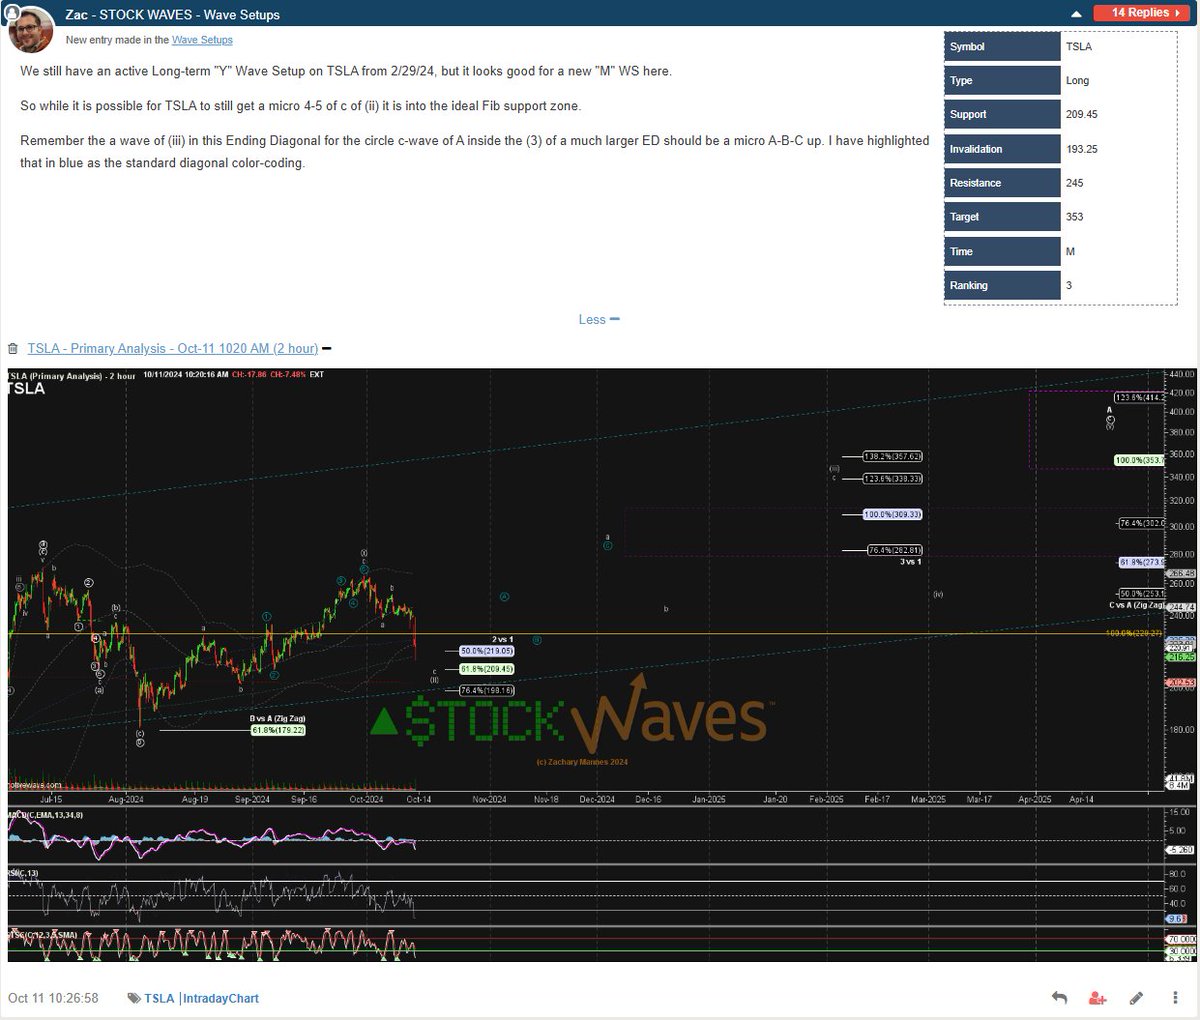This screenshot has width=1200, height=1020.
Task: Collapse the post text with Less
Action: 599,319
